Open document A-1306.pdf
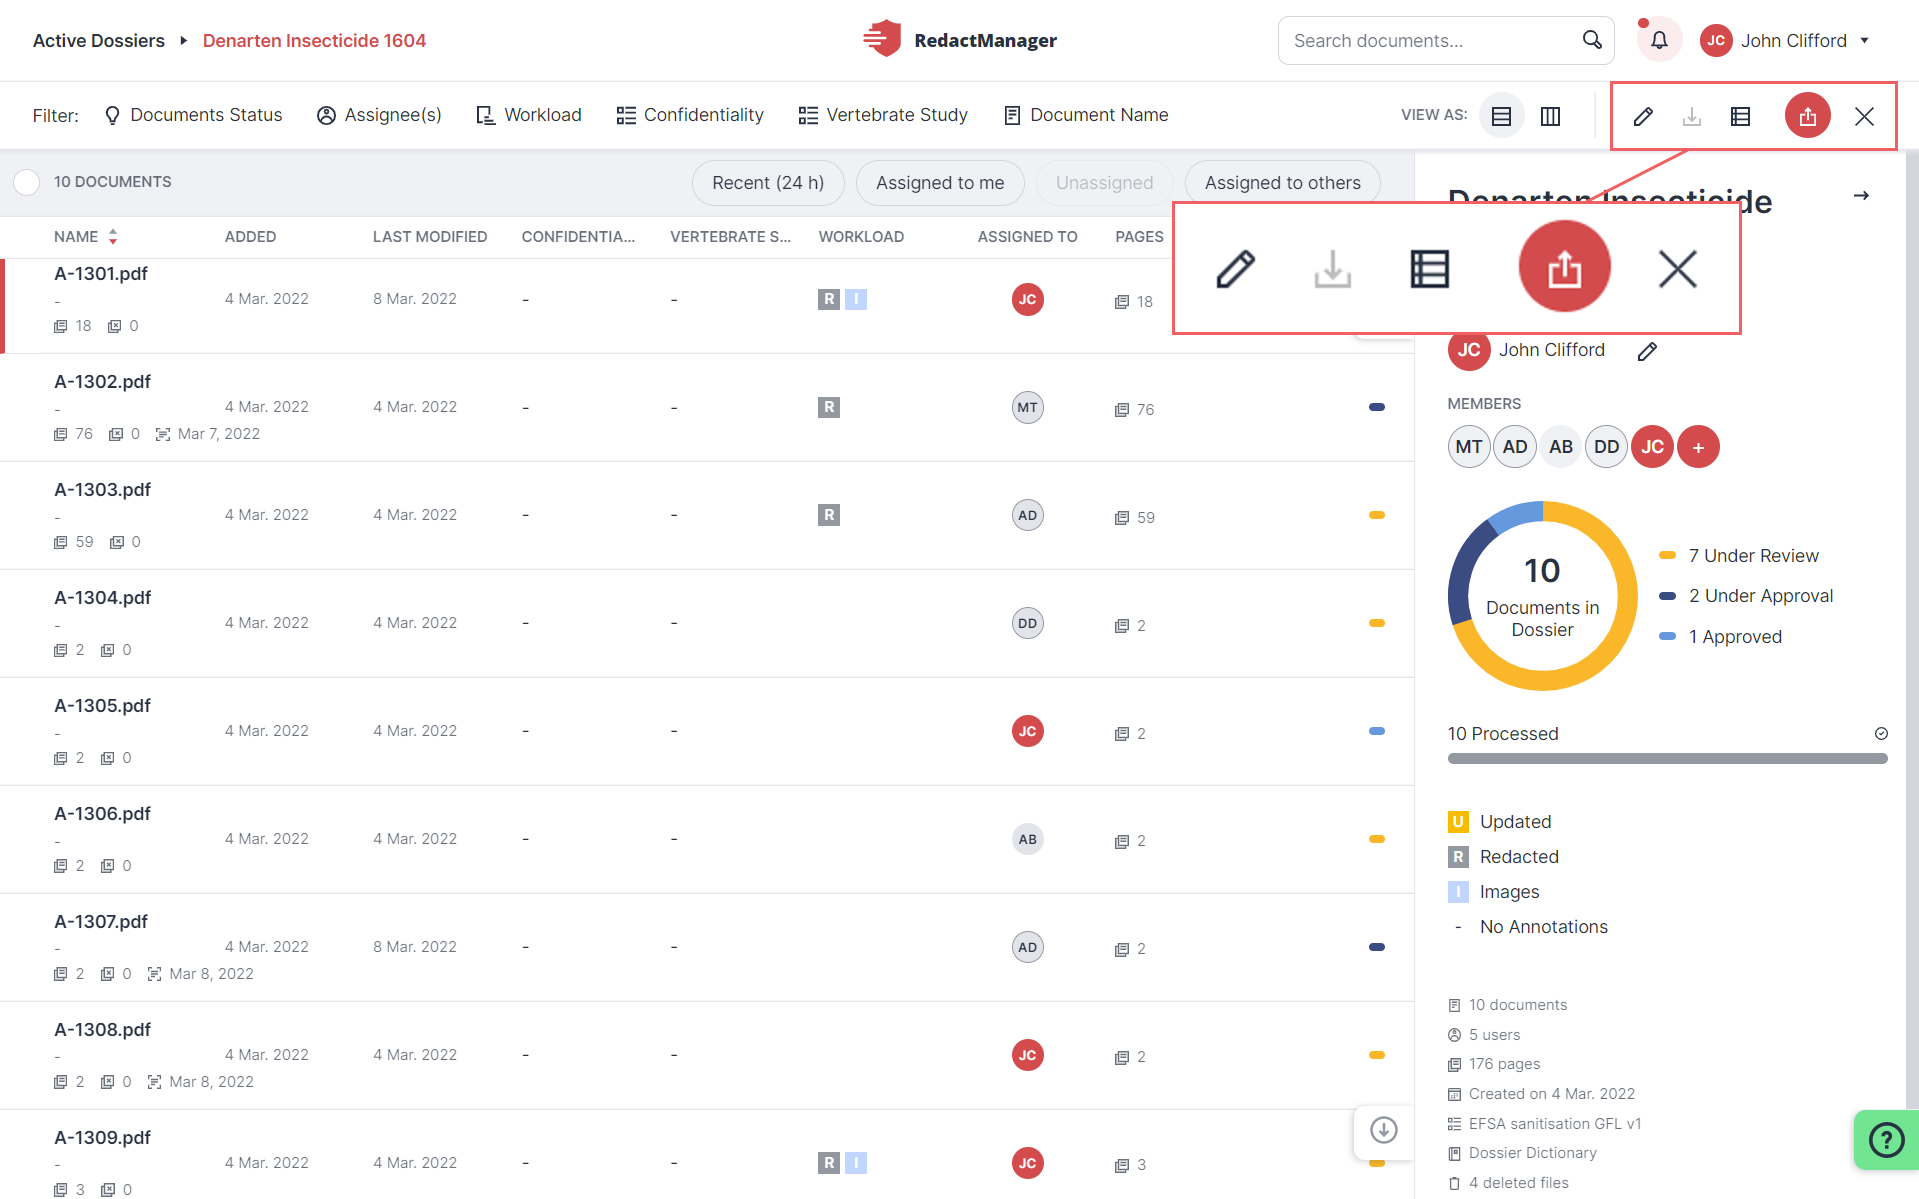Screen dimensions: 1919x1199 102,814
